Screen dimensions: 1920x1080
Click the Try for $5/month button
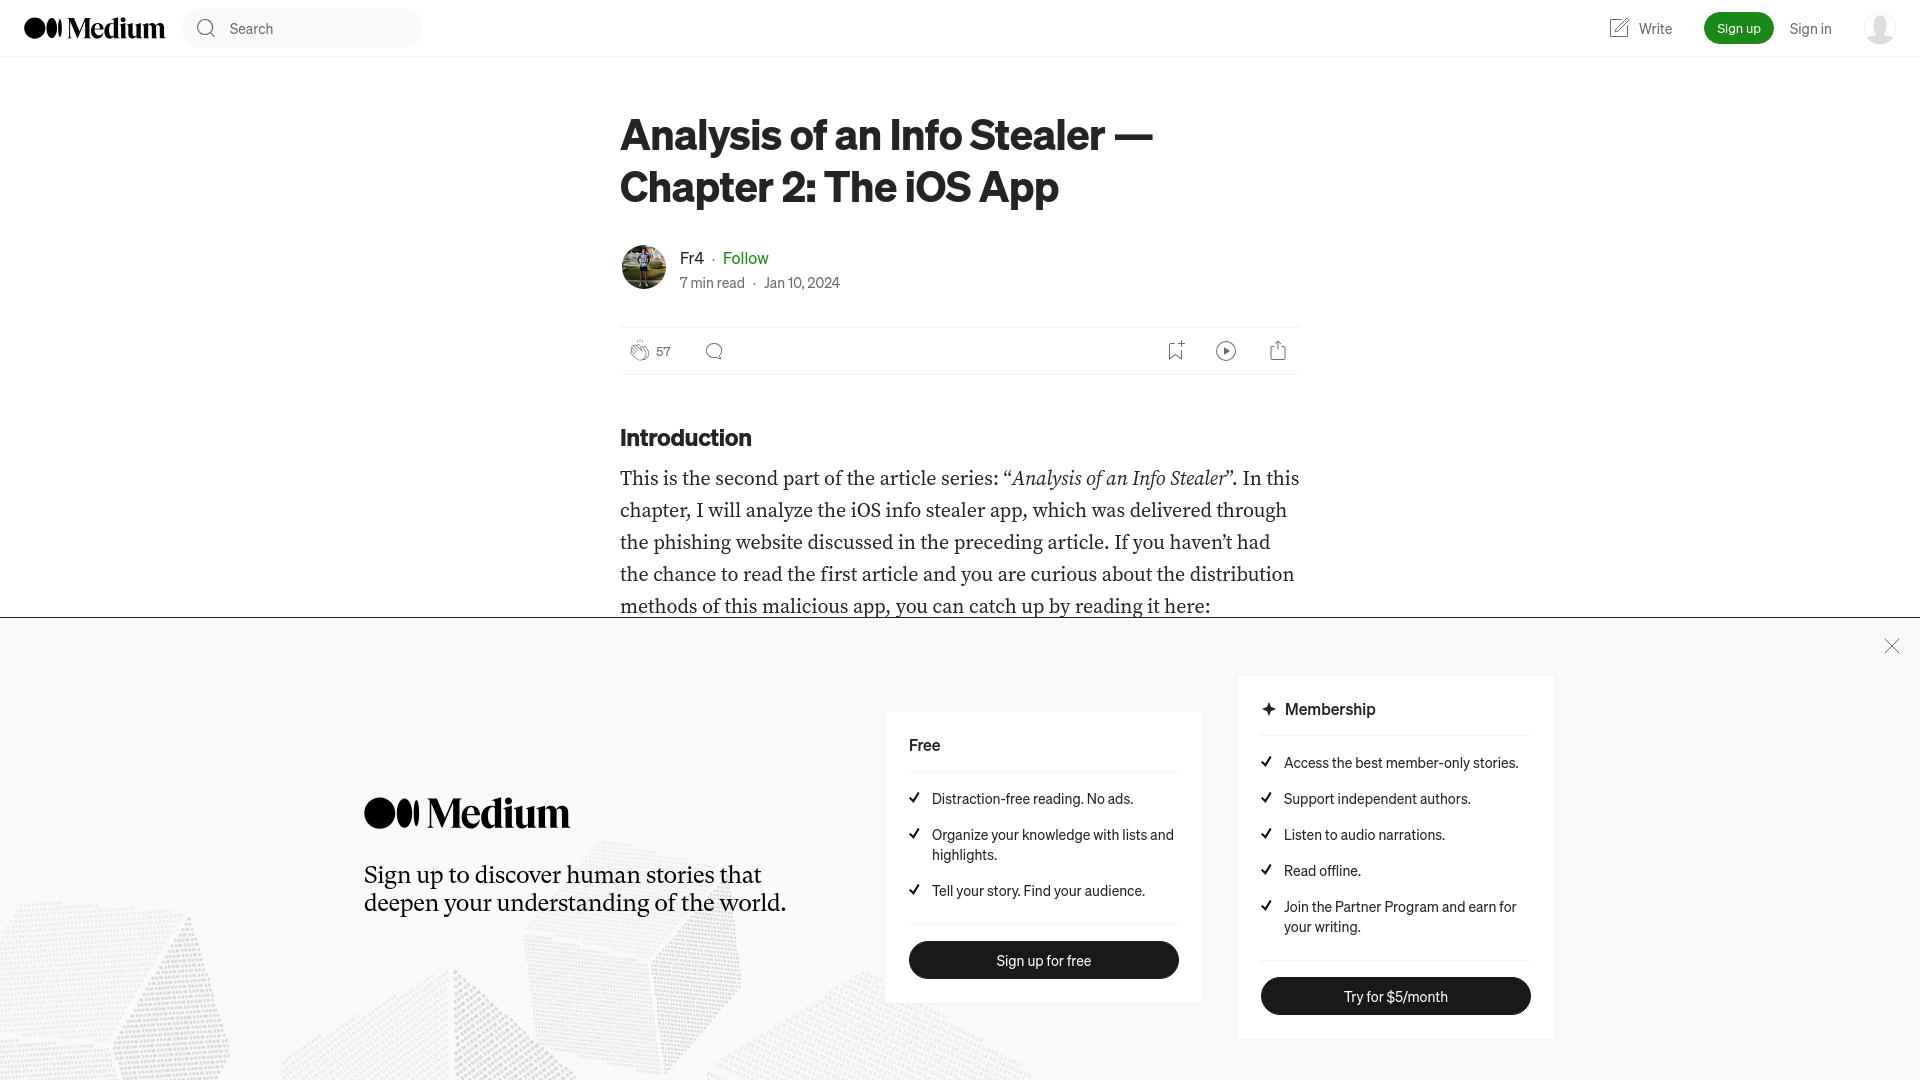[1395, 996]
